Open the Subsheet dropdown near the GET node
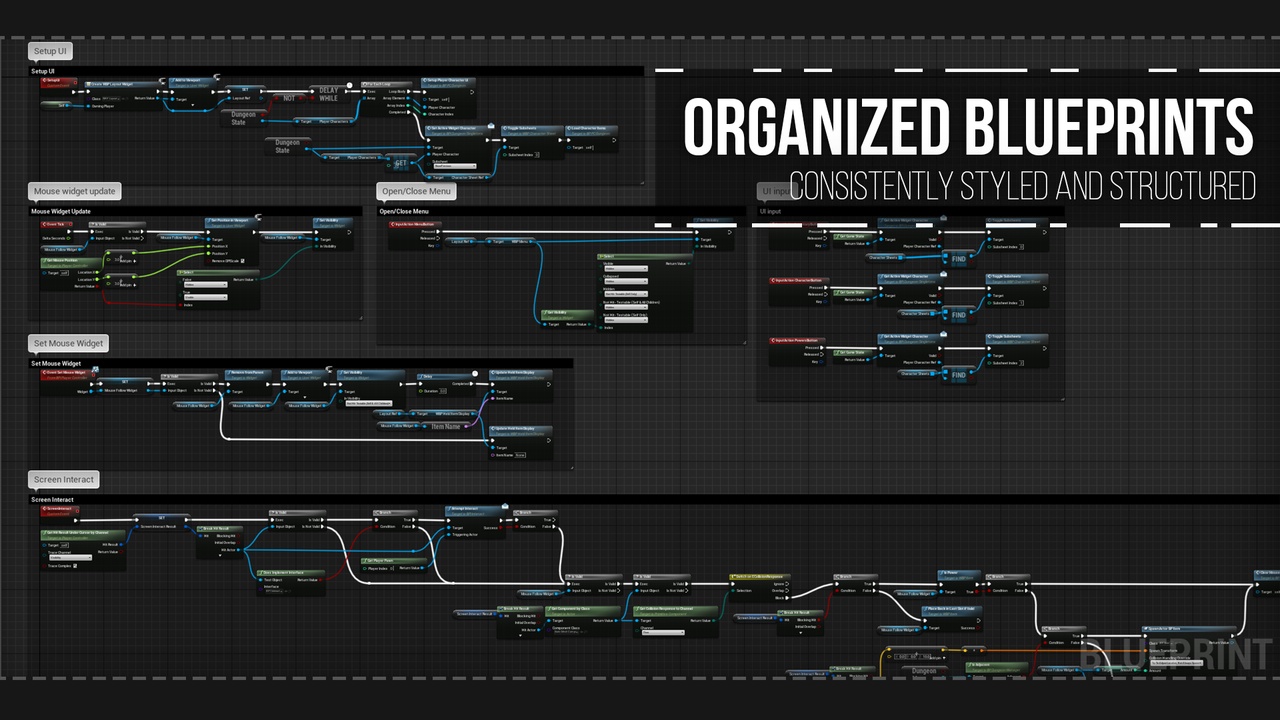The height and width of the screenshot is (720, 1280). (454, 166)
